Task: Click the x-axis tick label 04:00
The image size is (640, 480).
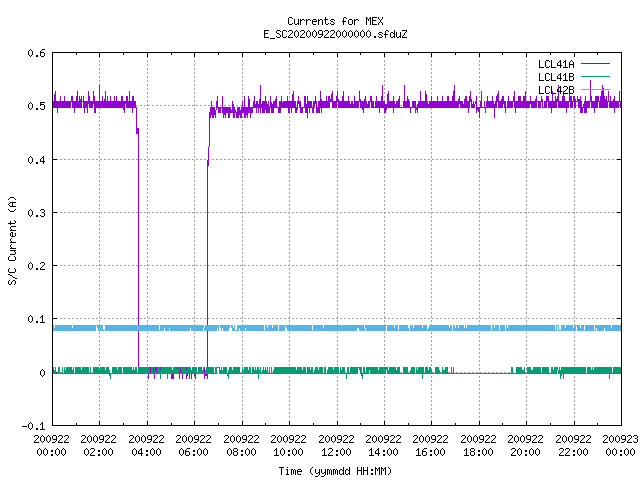Action: [x=146, y=452]
